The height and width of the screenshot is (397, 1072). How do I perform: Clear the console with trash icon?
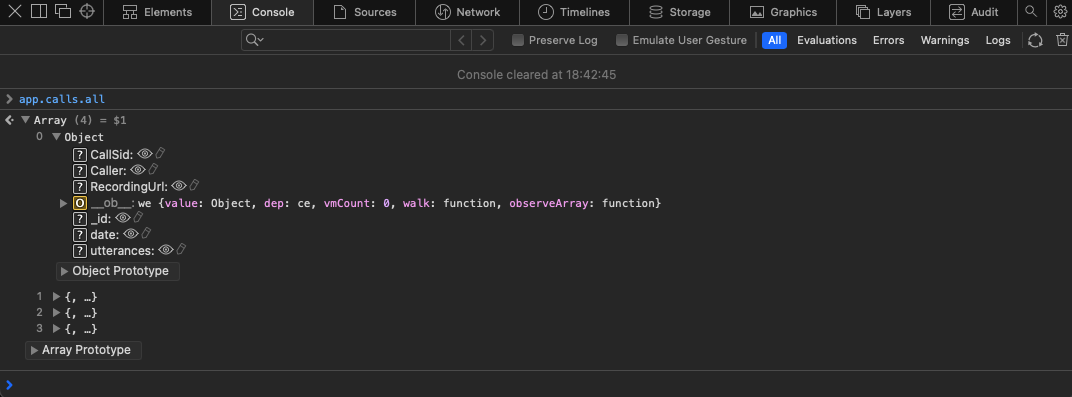1061,40
